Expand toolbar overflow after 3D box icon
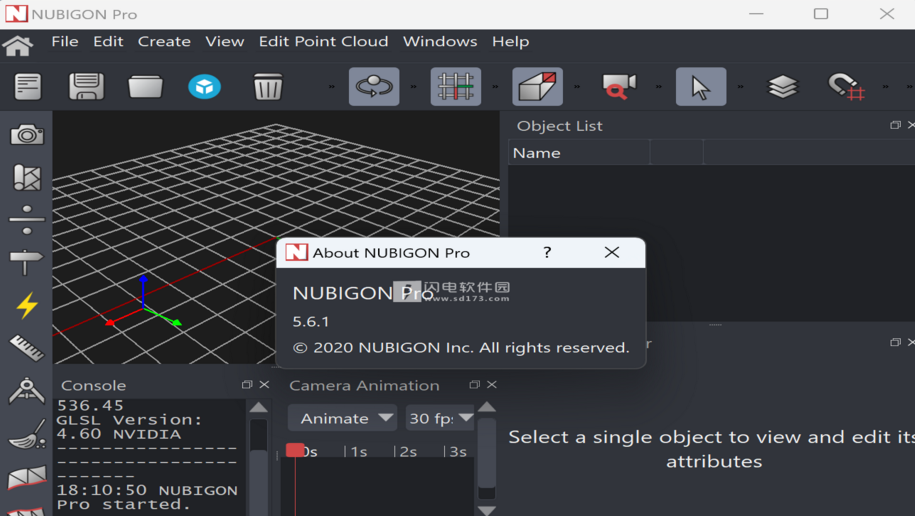The image size is (915, 516). click(x=577, y=86)
